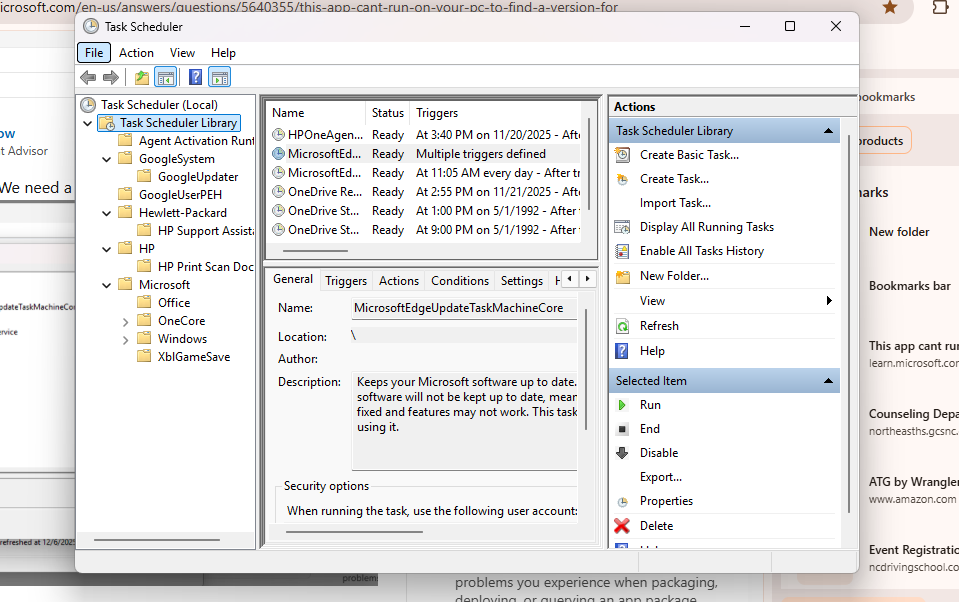Click the GoogleUpdater folder icon
Viewport: 959px width, 602px height.
pos(144,177)
